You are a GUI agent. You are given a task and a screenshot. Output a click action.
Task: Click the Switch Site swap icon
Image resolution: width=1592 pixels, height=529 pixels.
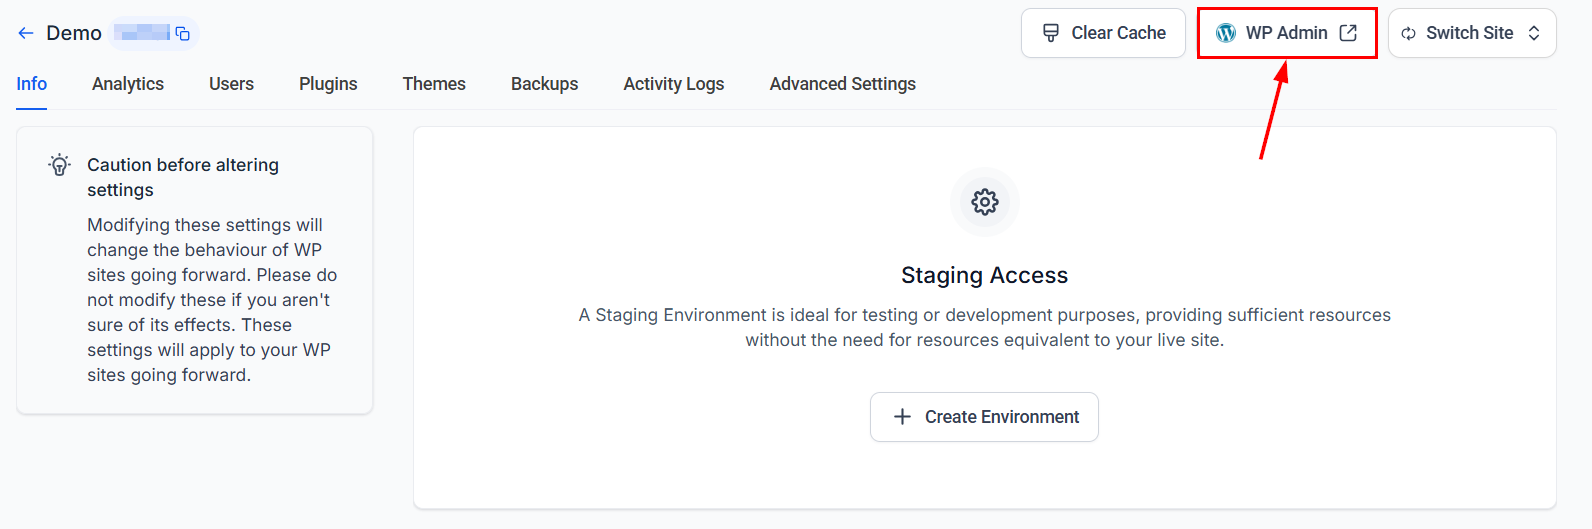coord(1408,34)
